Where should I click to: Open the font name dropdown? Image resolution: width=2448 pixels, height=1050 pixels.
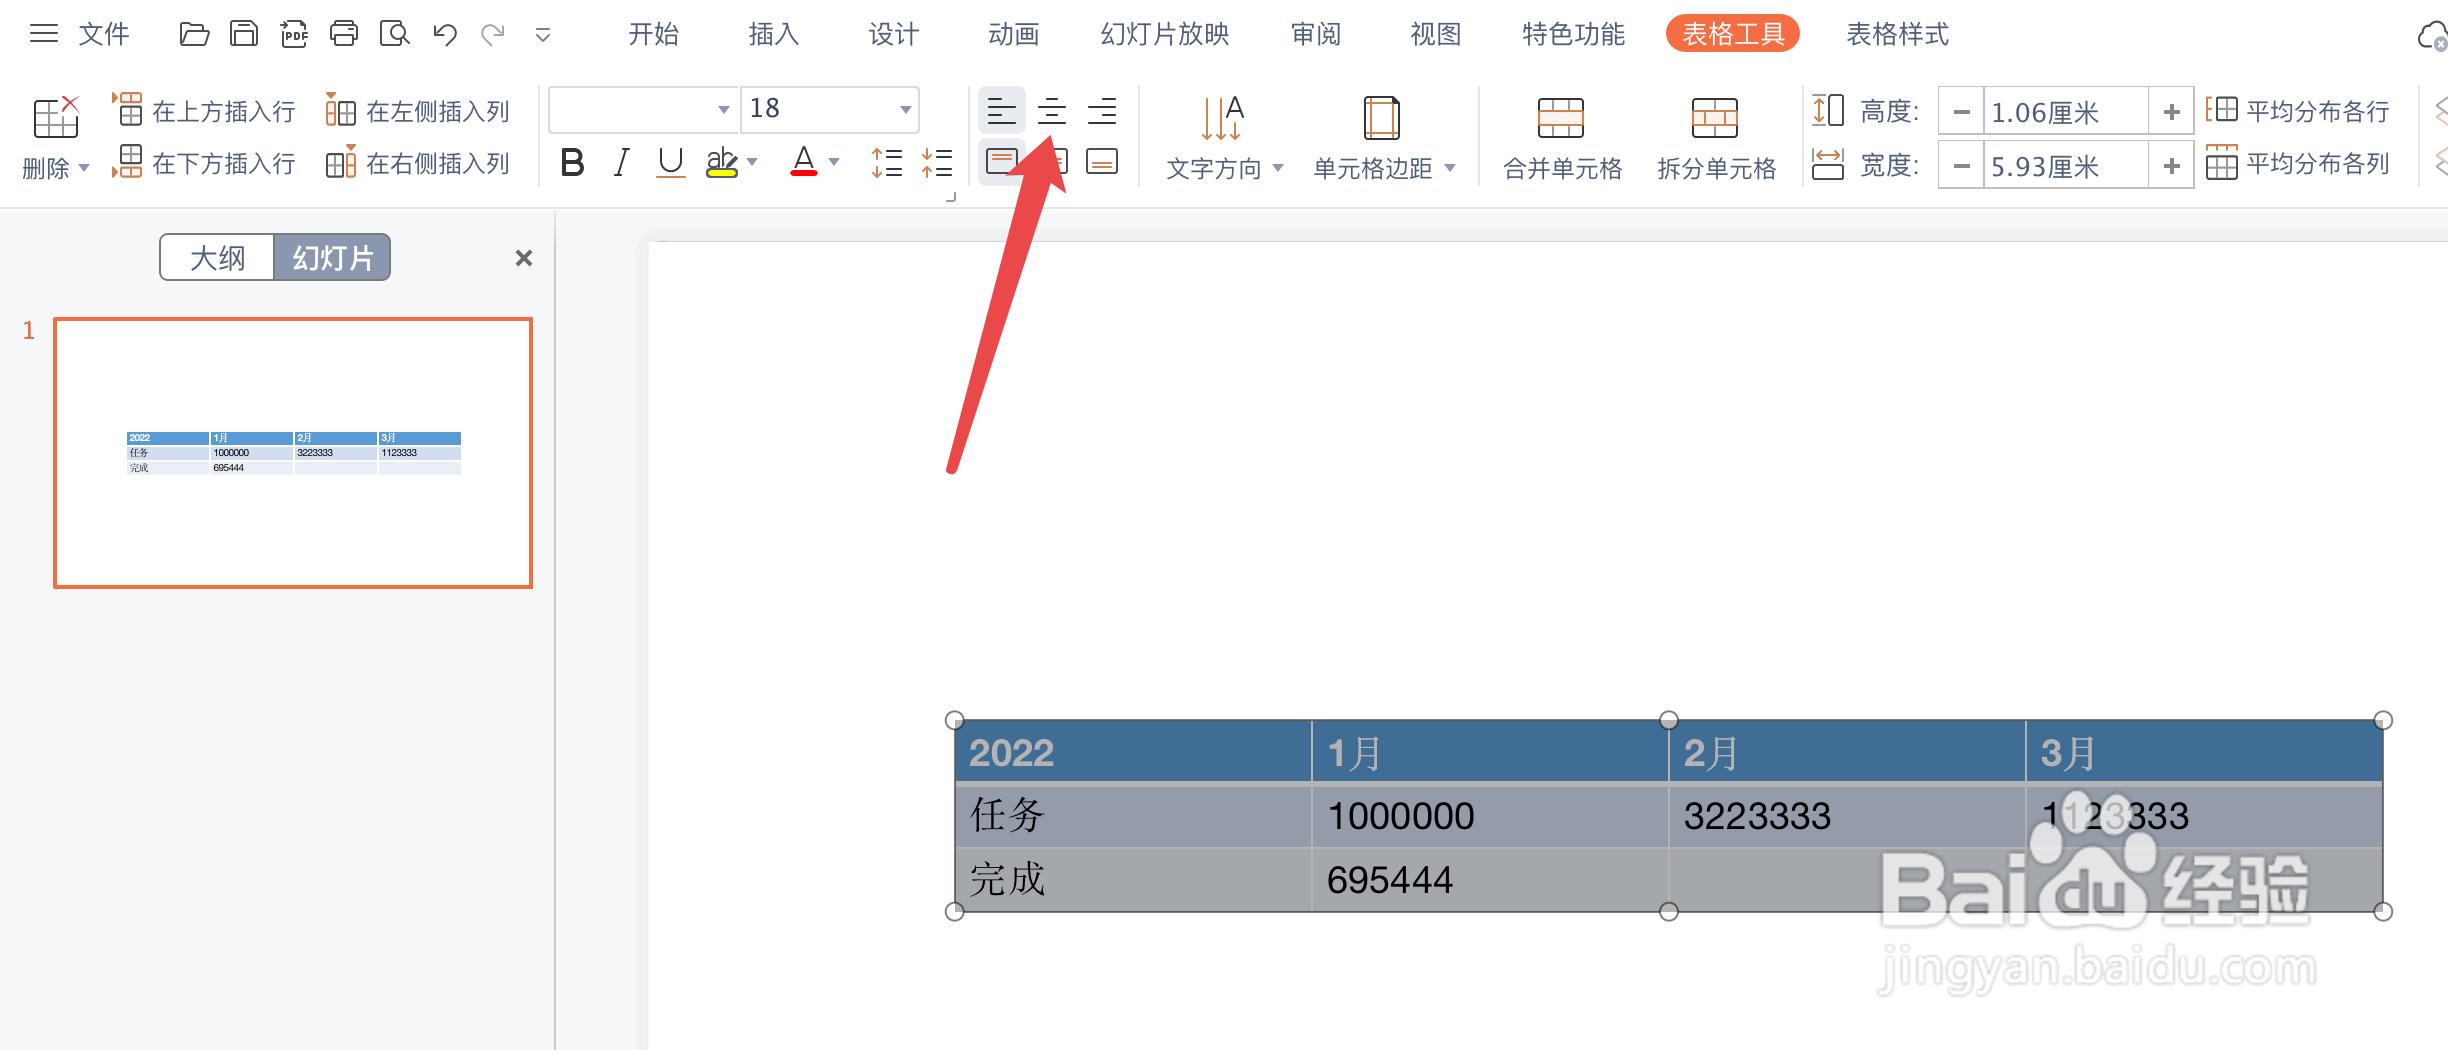[723, 109]
